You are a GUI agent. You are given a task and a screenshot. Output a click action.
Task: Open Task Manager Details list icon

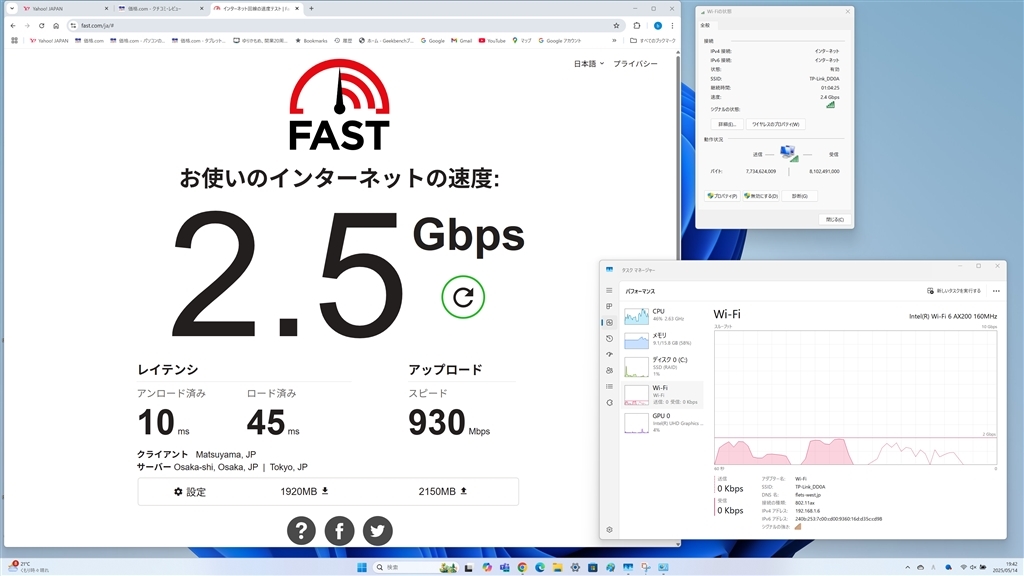click(609, 387)
